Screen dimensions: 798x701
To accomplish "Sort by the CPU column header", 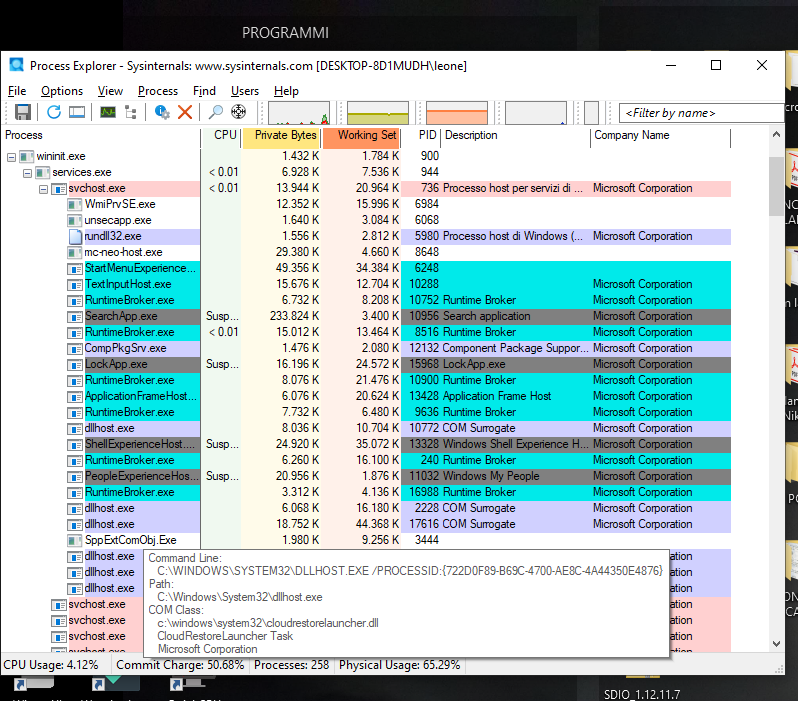I will (x=221, y=136).
